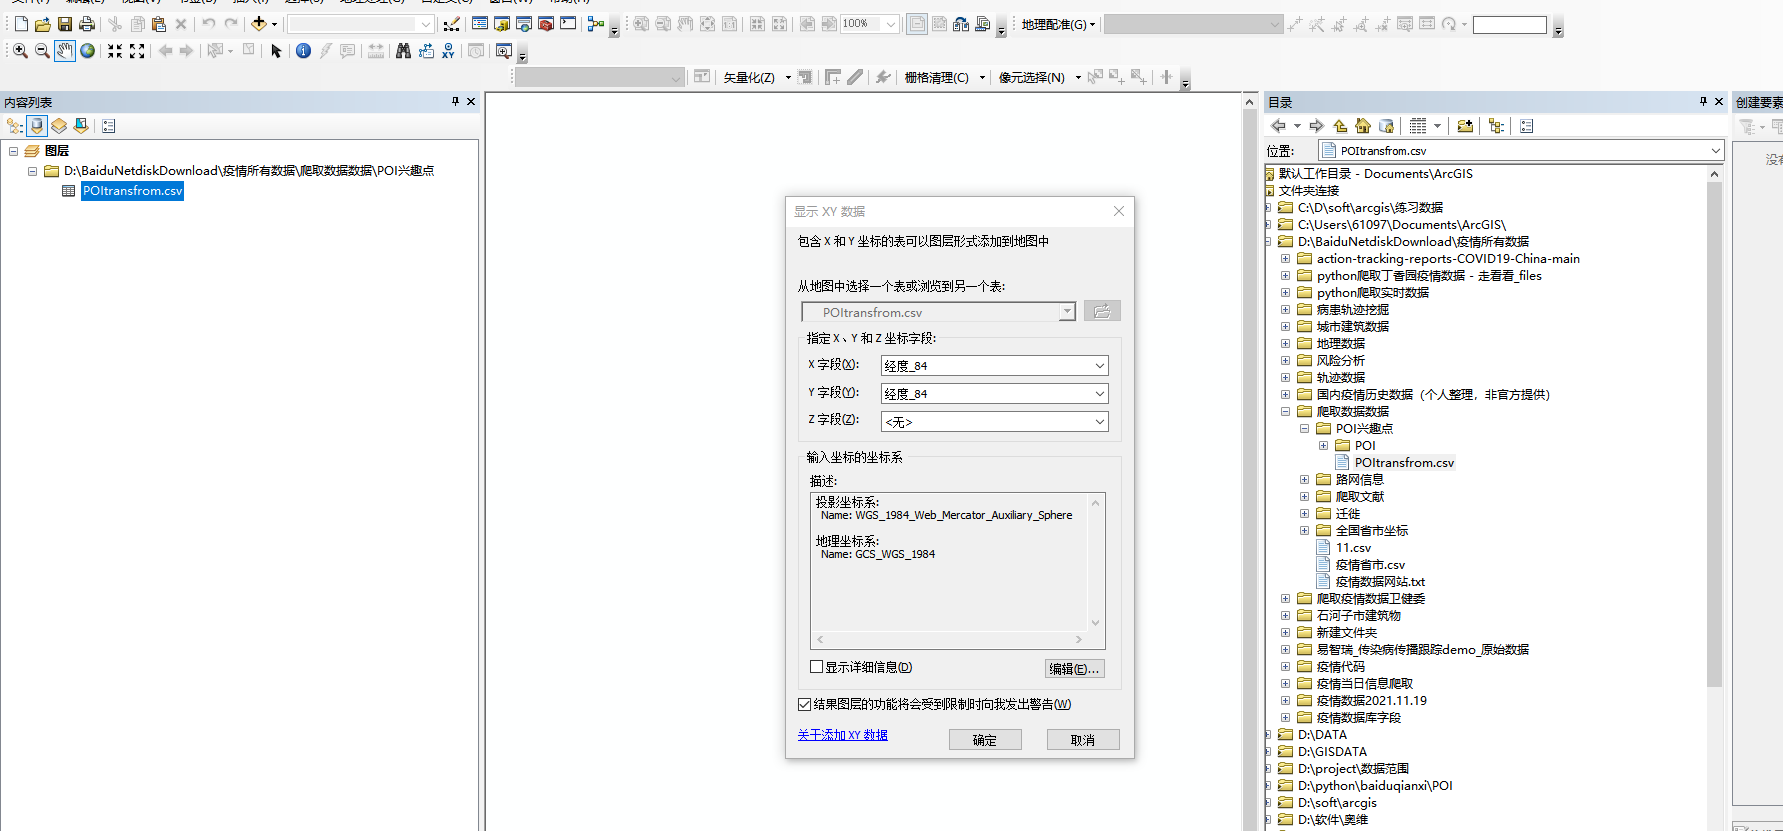Viewport: 1783px width, 831px height.
Task: Select the D:\GISDATA folder connection
Action: point(1332,751)
